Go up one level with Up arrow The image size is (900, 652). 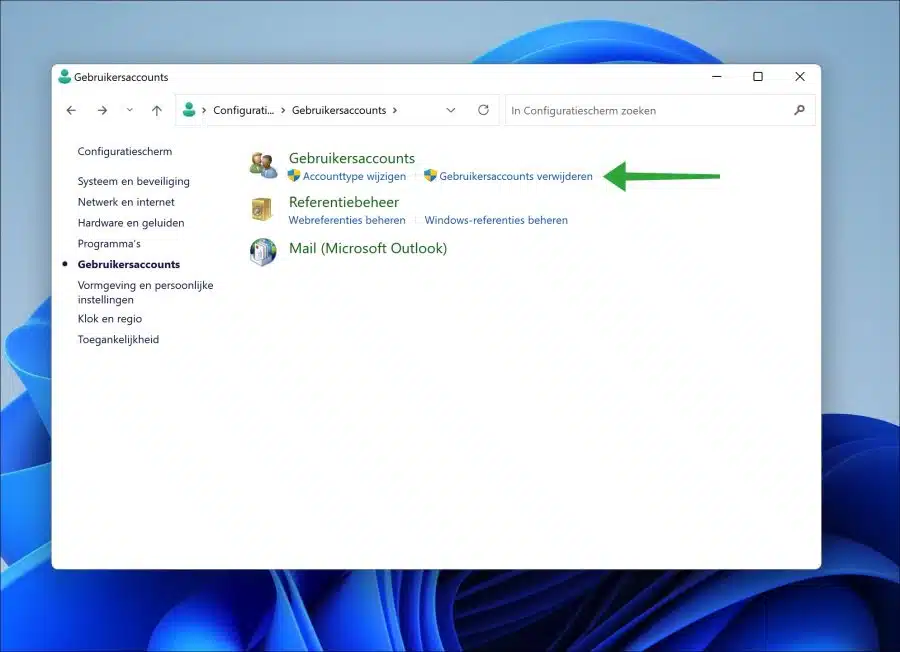157,110
